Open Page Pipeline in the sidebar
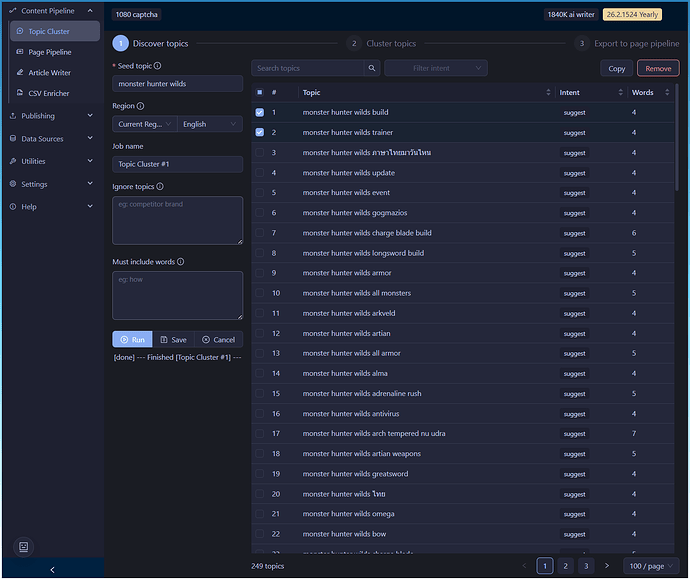Screen dimensions: 690x579 [49, 52]
